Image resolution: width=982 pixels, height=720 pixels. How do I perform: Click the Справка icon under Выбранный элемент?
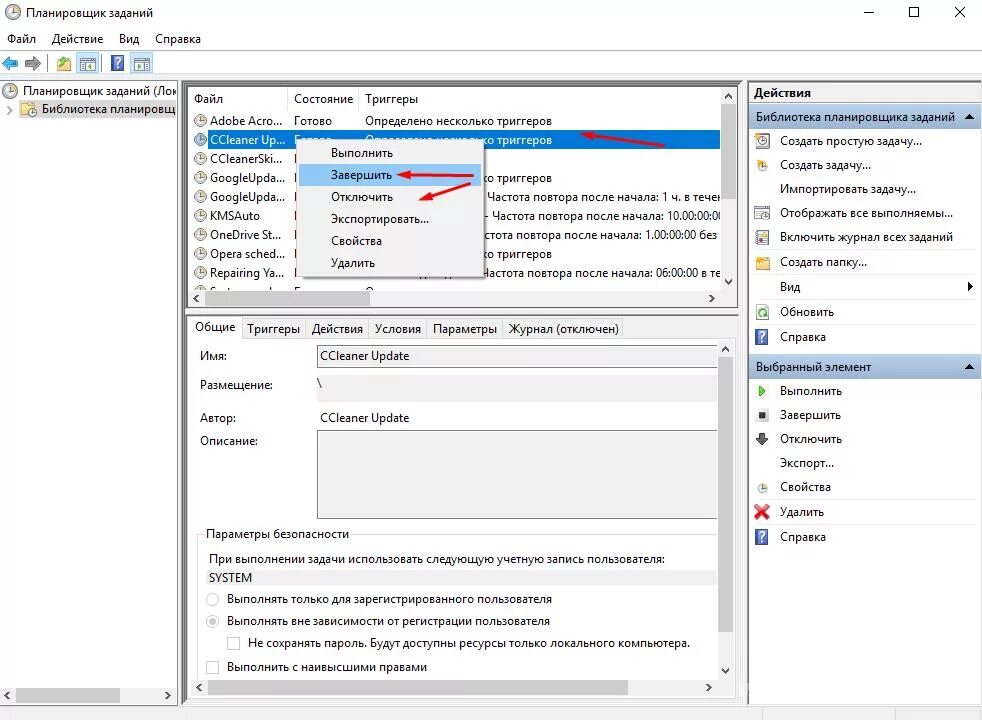(x=762, y=537)
